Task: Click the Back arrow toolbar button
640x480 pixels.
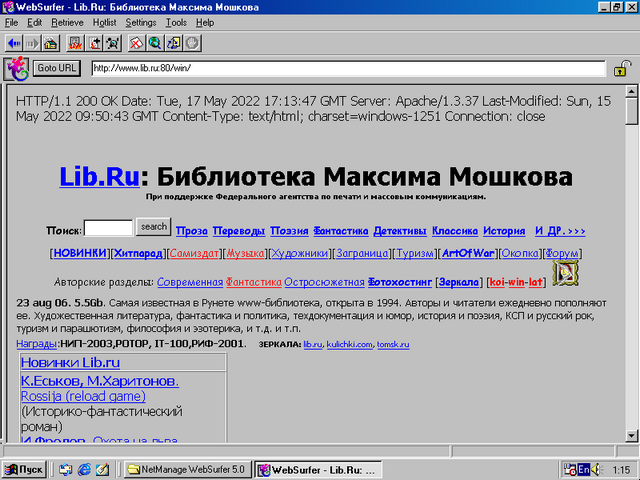Action: (x=14, y=43)
